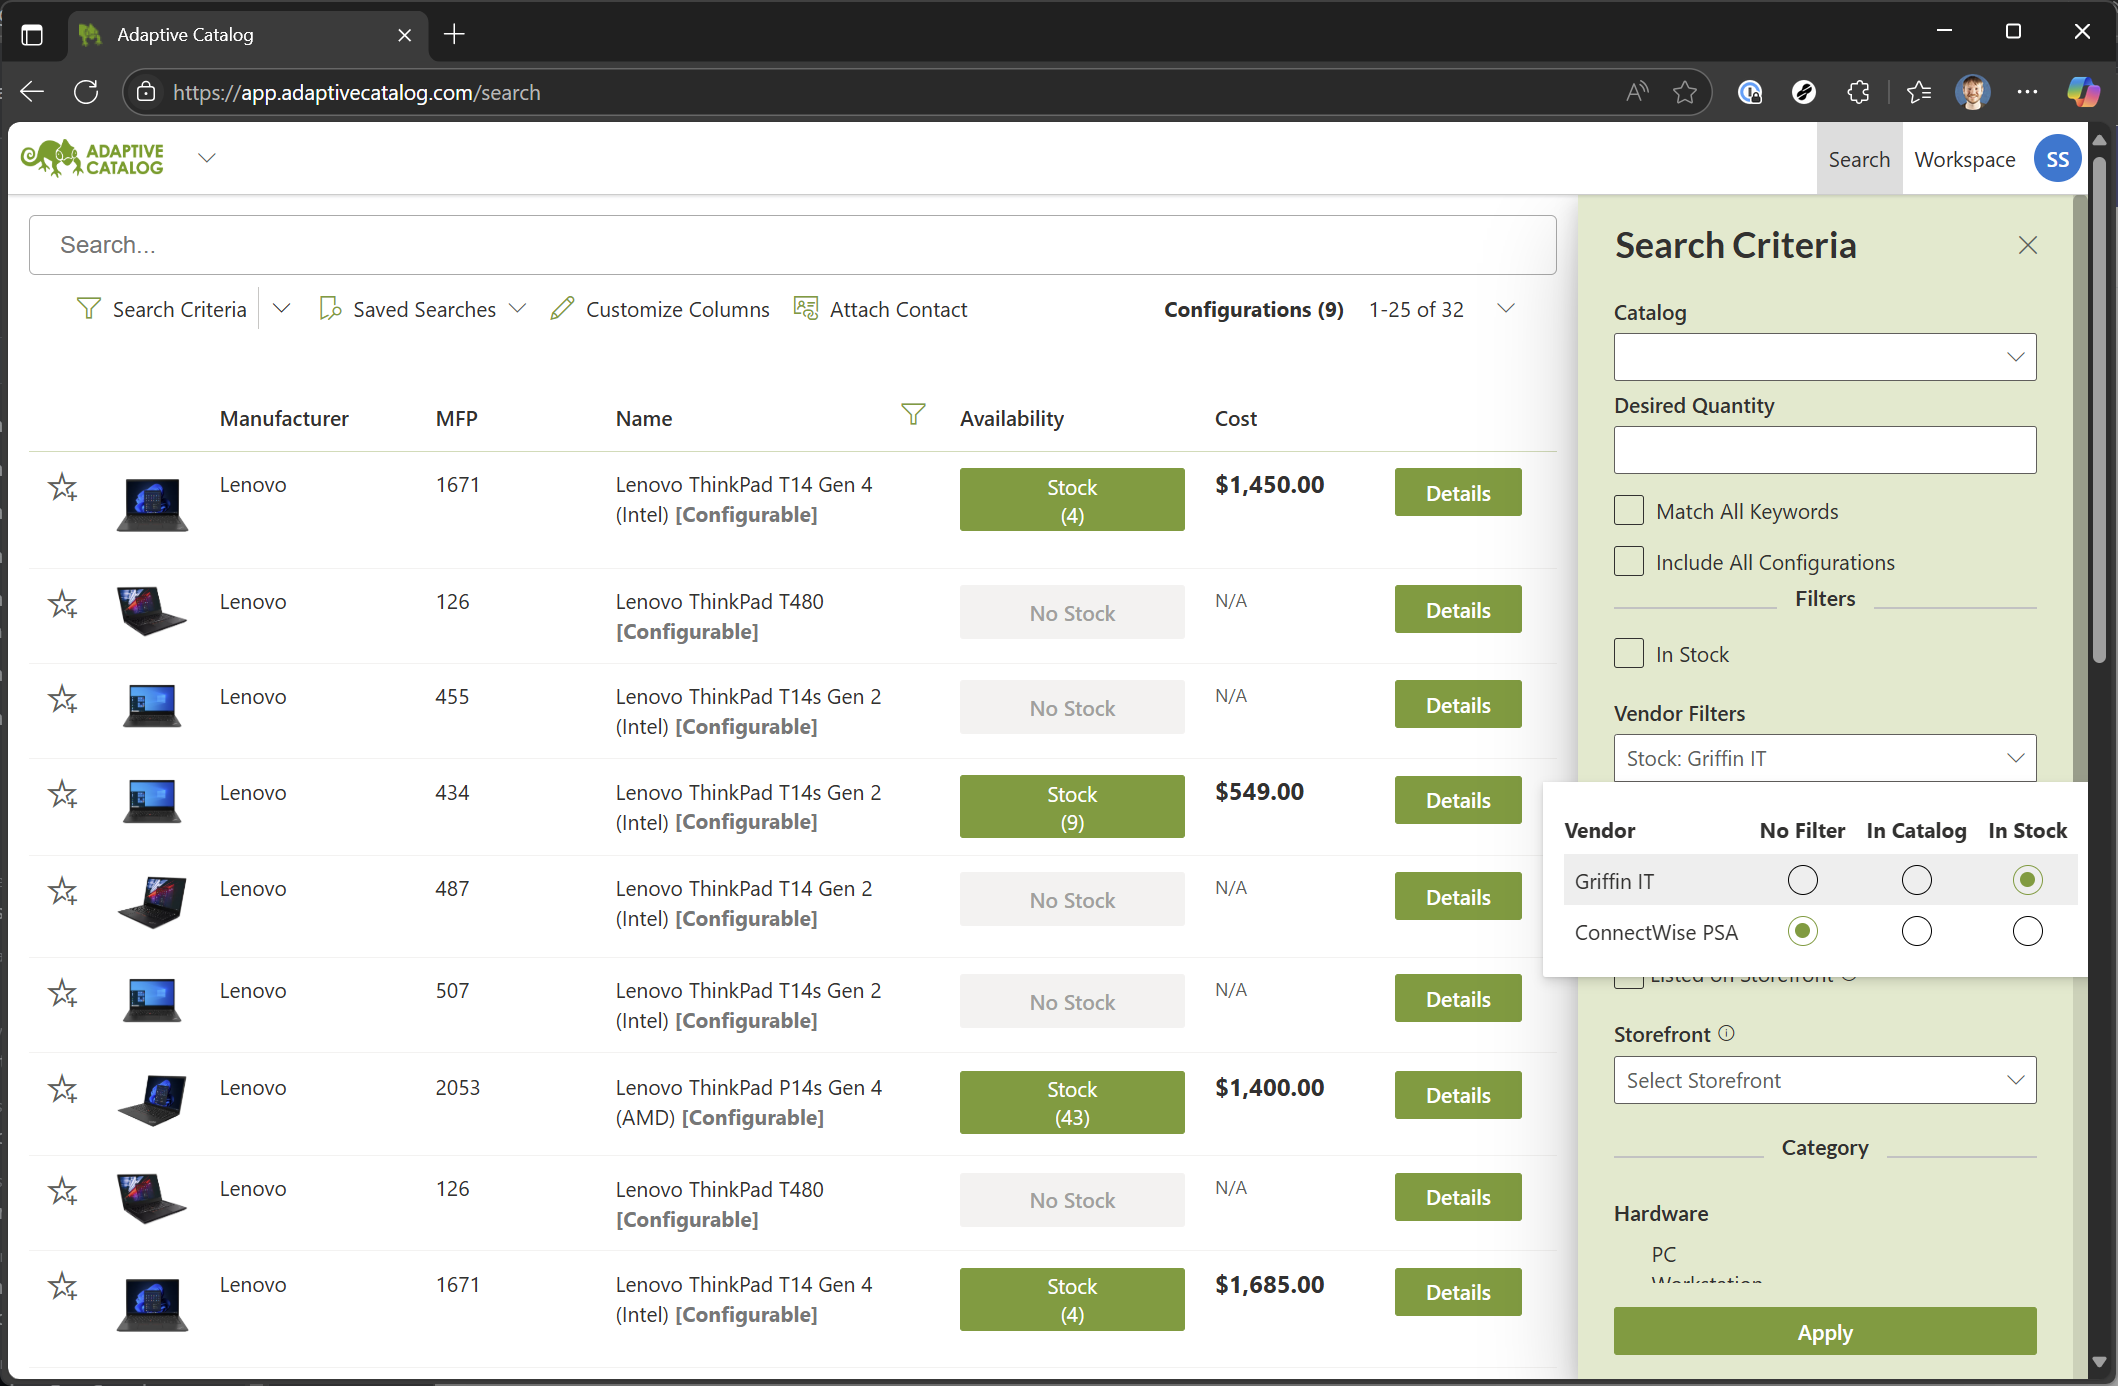
Task: Star the ThinkPad T14 Gen 2 MFP 487 row
Action: click(x=63, y=890)
